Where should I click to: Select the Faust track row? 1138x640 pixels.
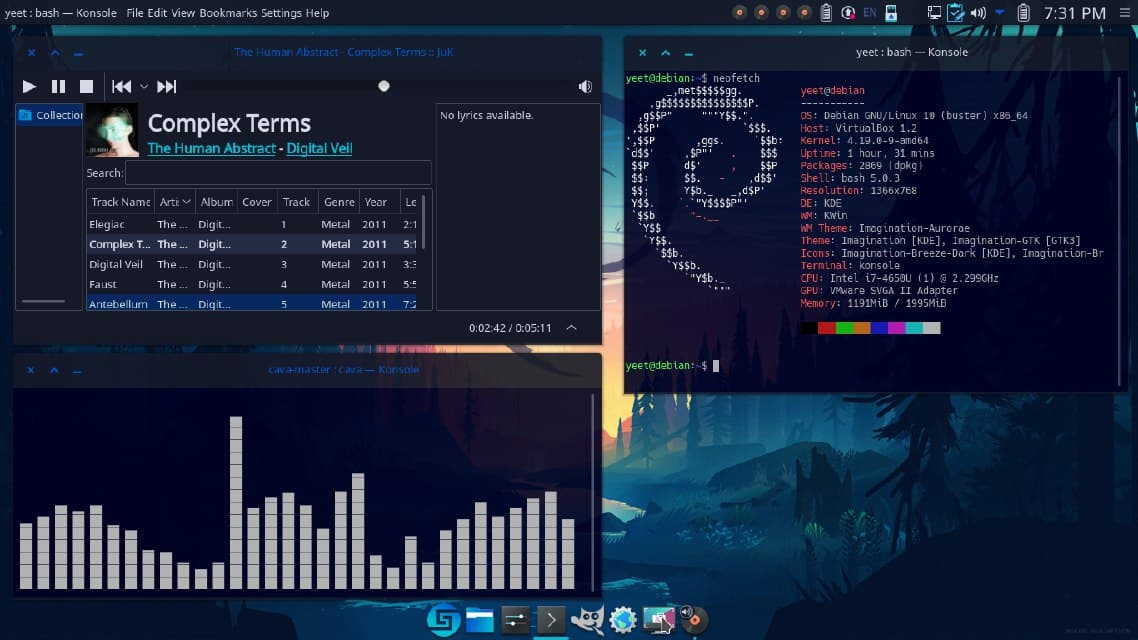coord(253,284)
